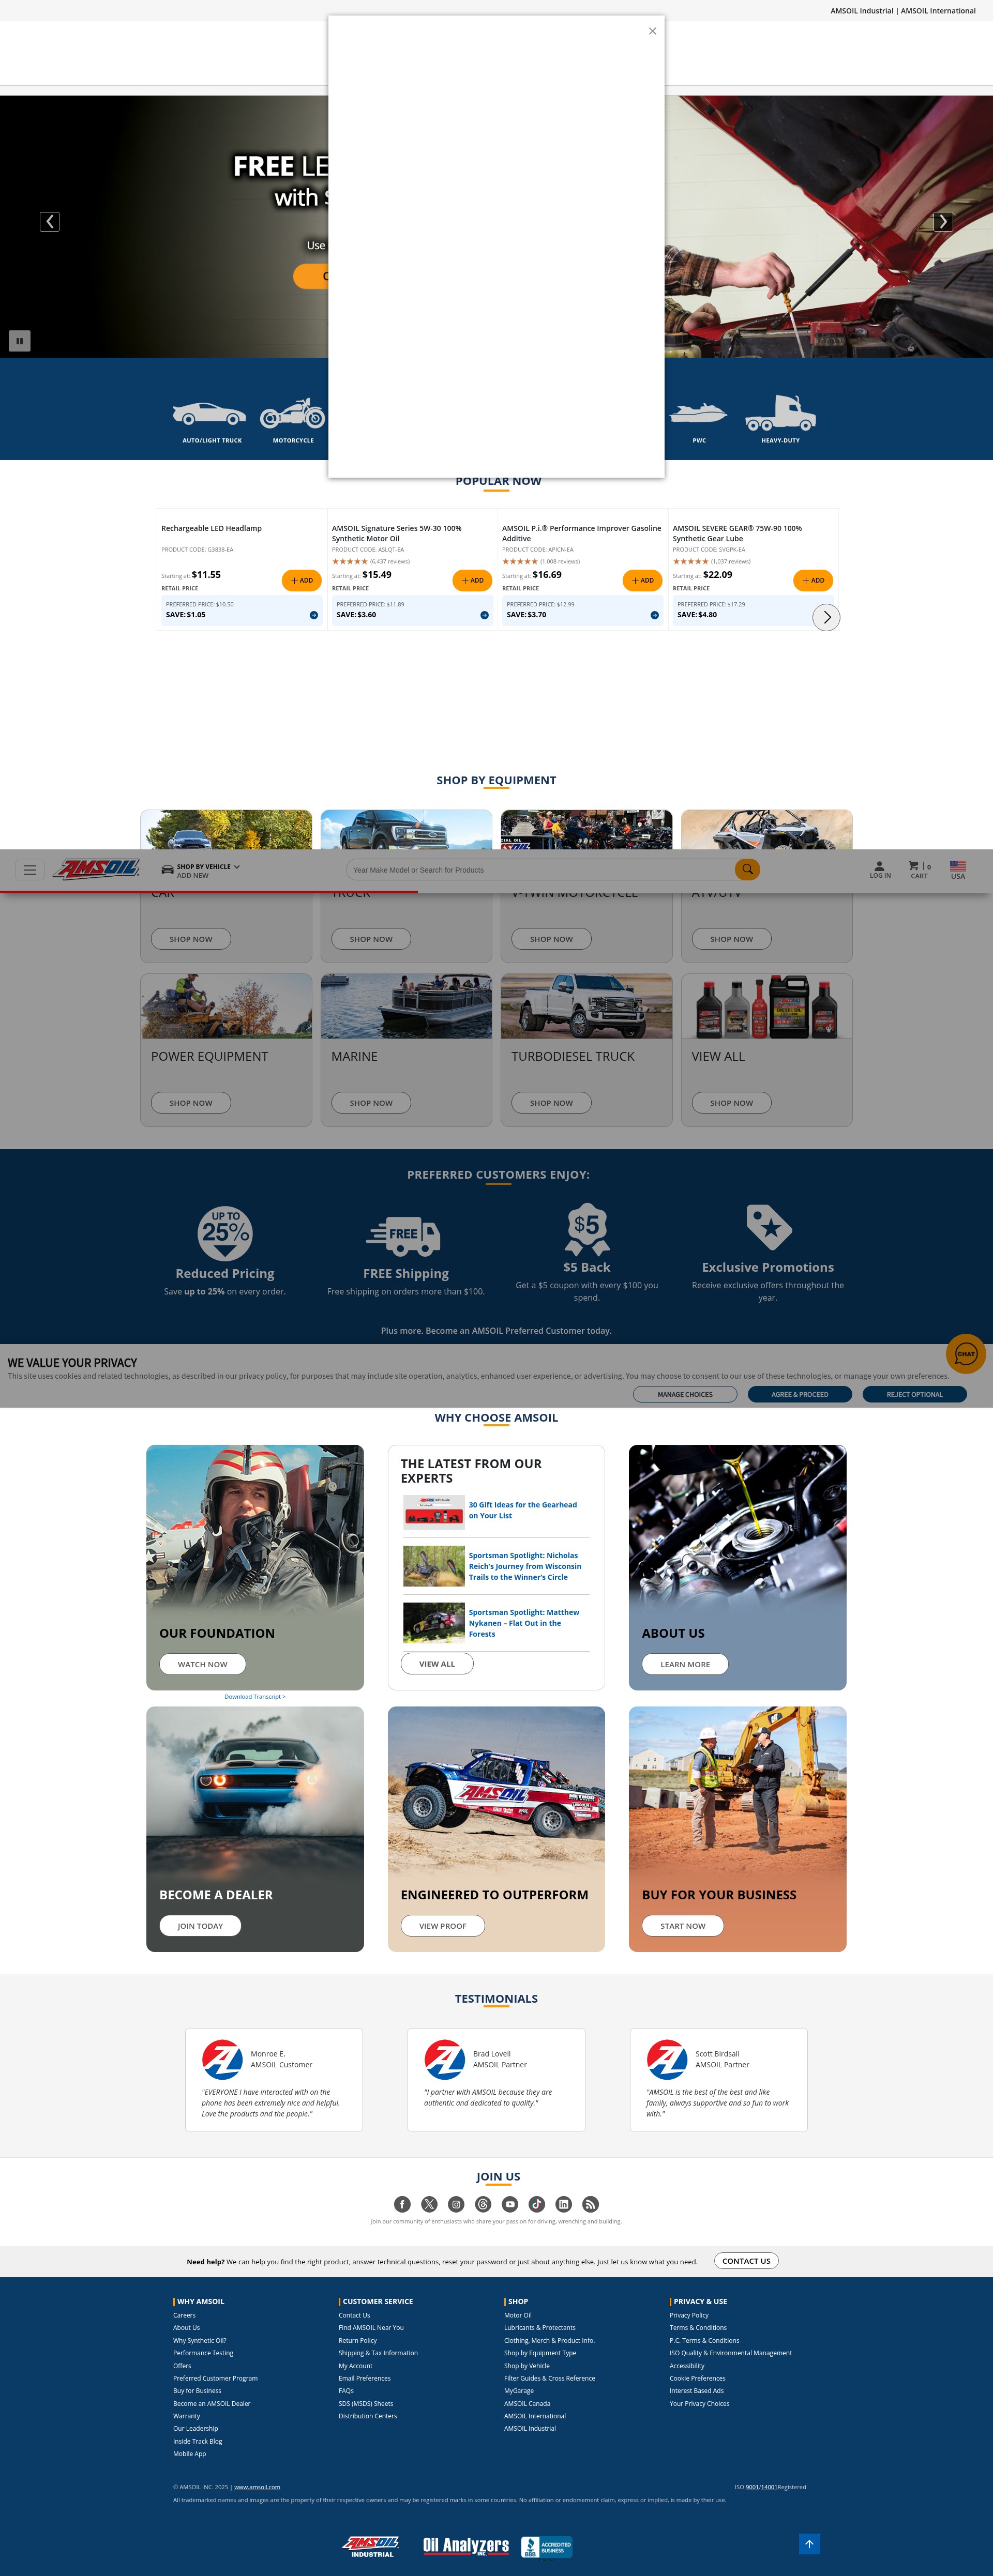Open Log In account icon
The height and width of the screenshot is (2576, 993).
(879, 870)
